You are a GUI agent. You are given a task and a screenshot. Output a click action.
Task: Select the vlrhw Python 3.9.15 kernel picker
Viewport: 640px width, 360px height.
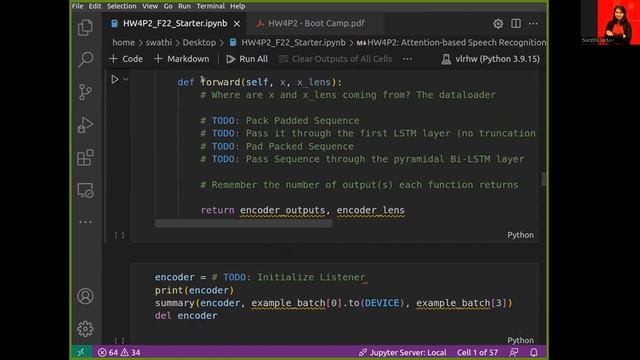coord(491,59)
